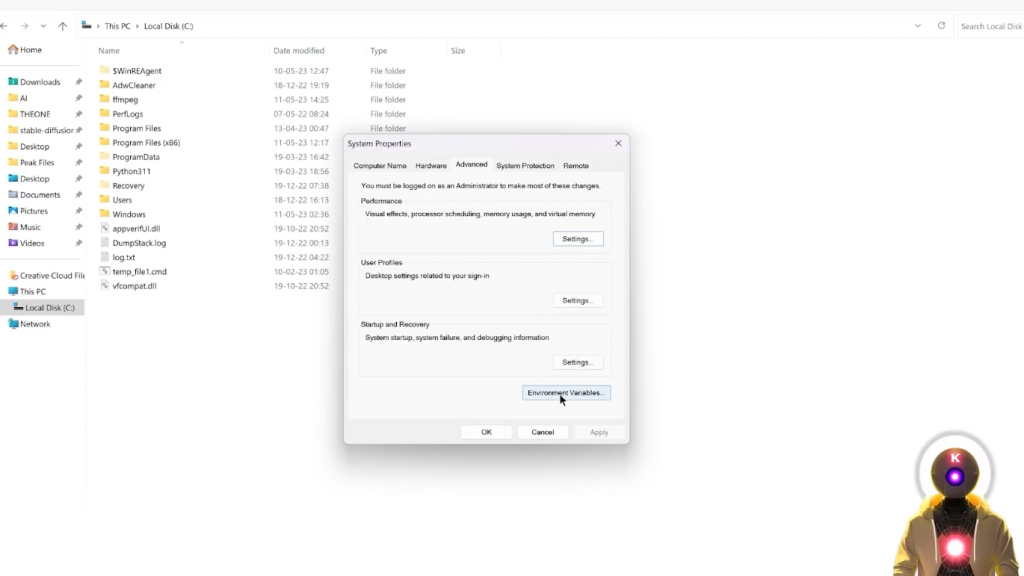Screen dimensions: 1024x576
Task: Select the Program Files (x86) folder
Action: click(x=146, y=142)
